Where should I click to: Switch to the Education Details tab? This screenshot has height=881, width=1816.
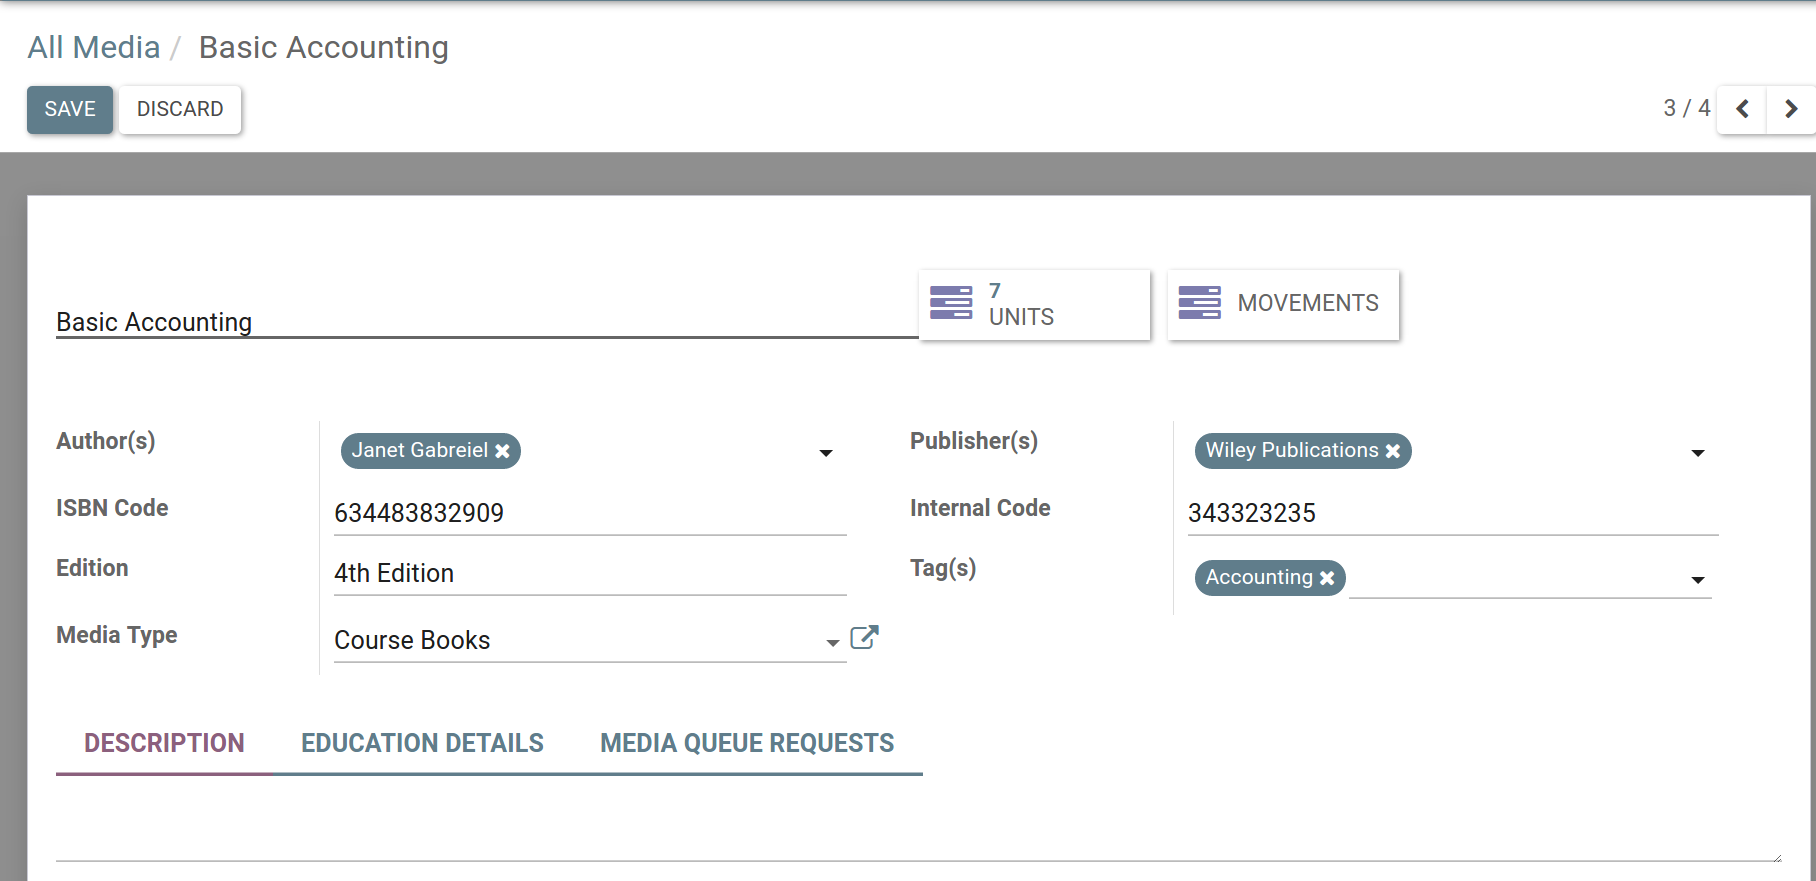(422, 743)
